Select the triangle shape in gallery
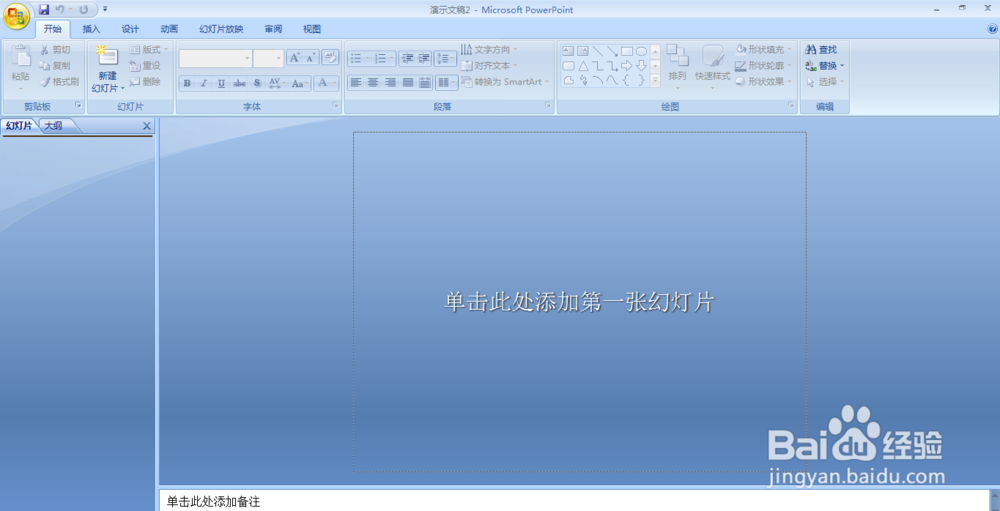1000x511 pixels. point(583,66)
